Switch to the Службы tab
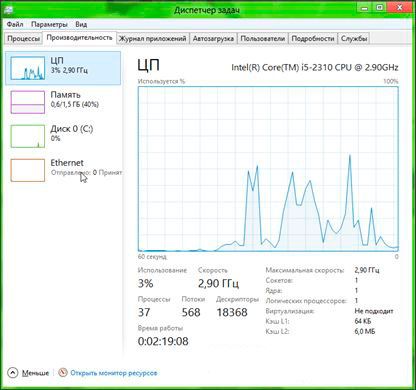Screen dimensions: 416x390 [x=354, y=39]
